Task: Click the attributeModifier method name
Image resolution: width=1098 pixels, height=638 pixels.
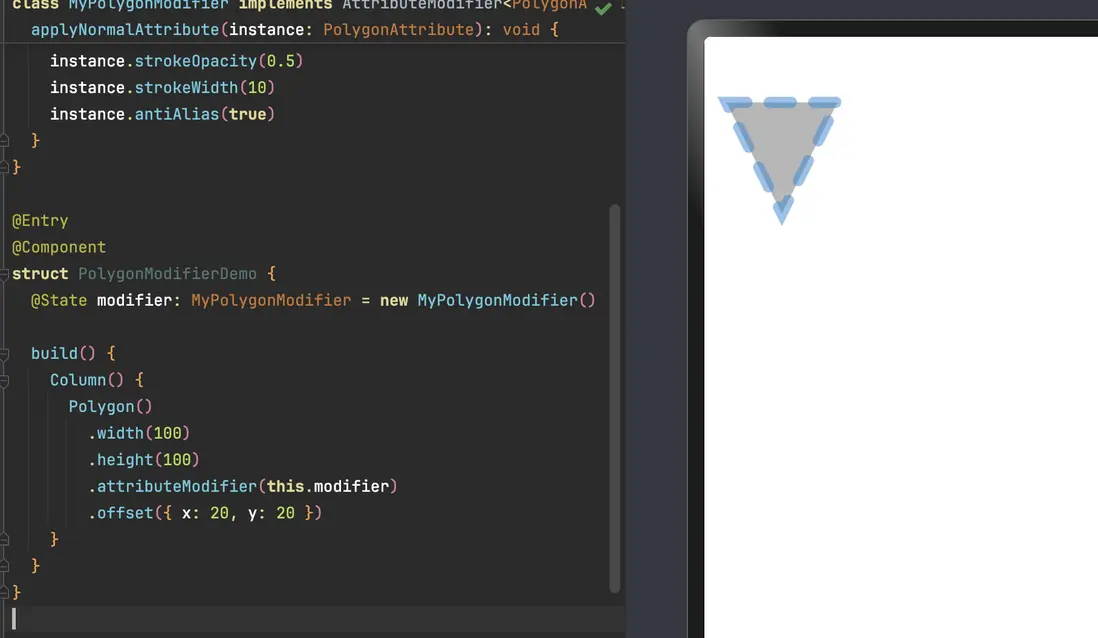Action: (x=176, y=487)
